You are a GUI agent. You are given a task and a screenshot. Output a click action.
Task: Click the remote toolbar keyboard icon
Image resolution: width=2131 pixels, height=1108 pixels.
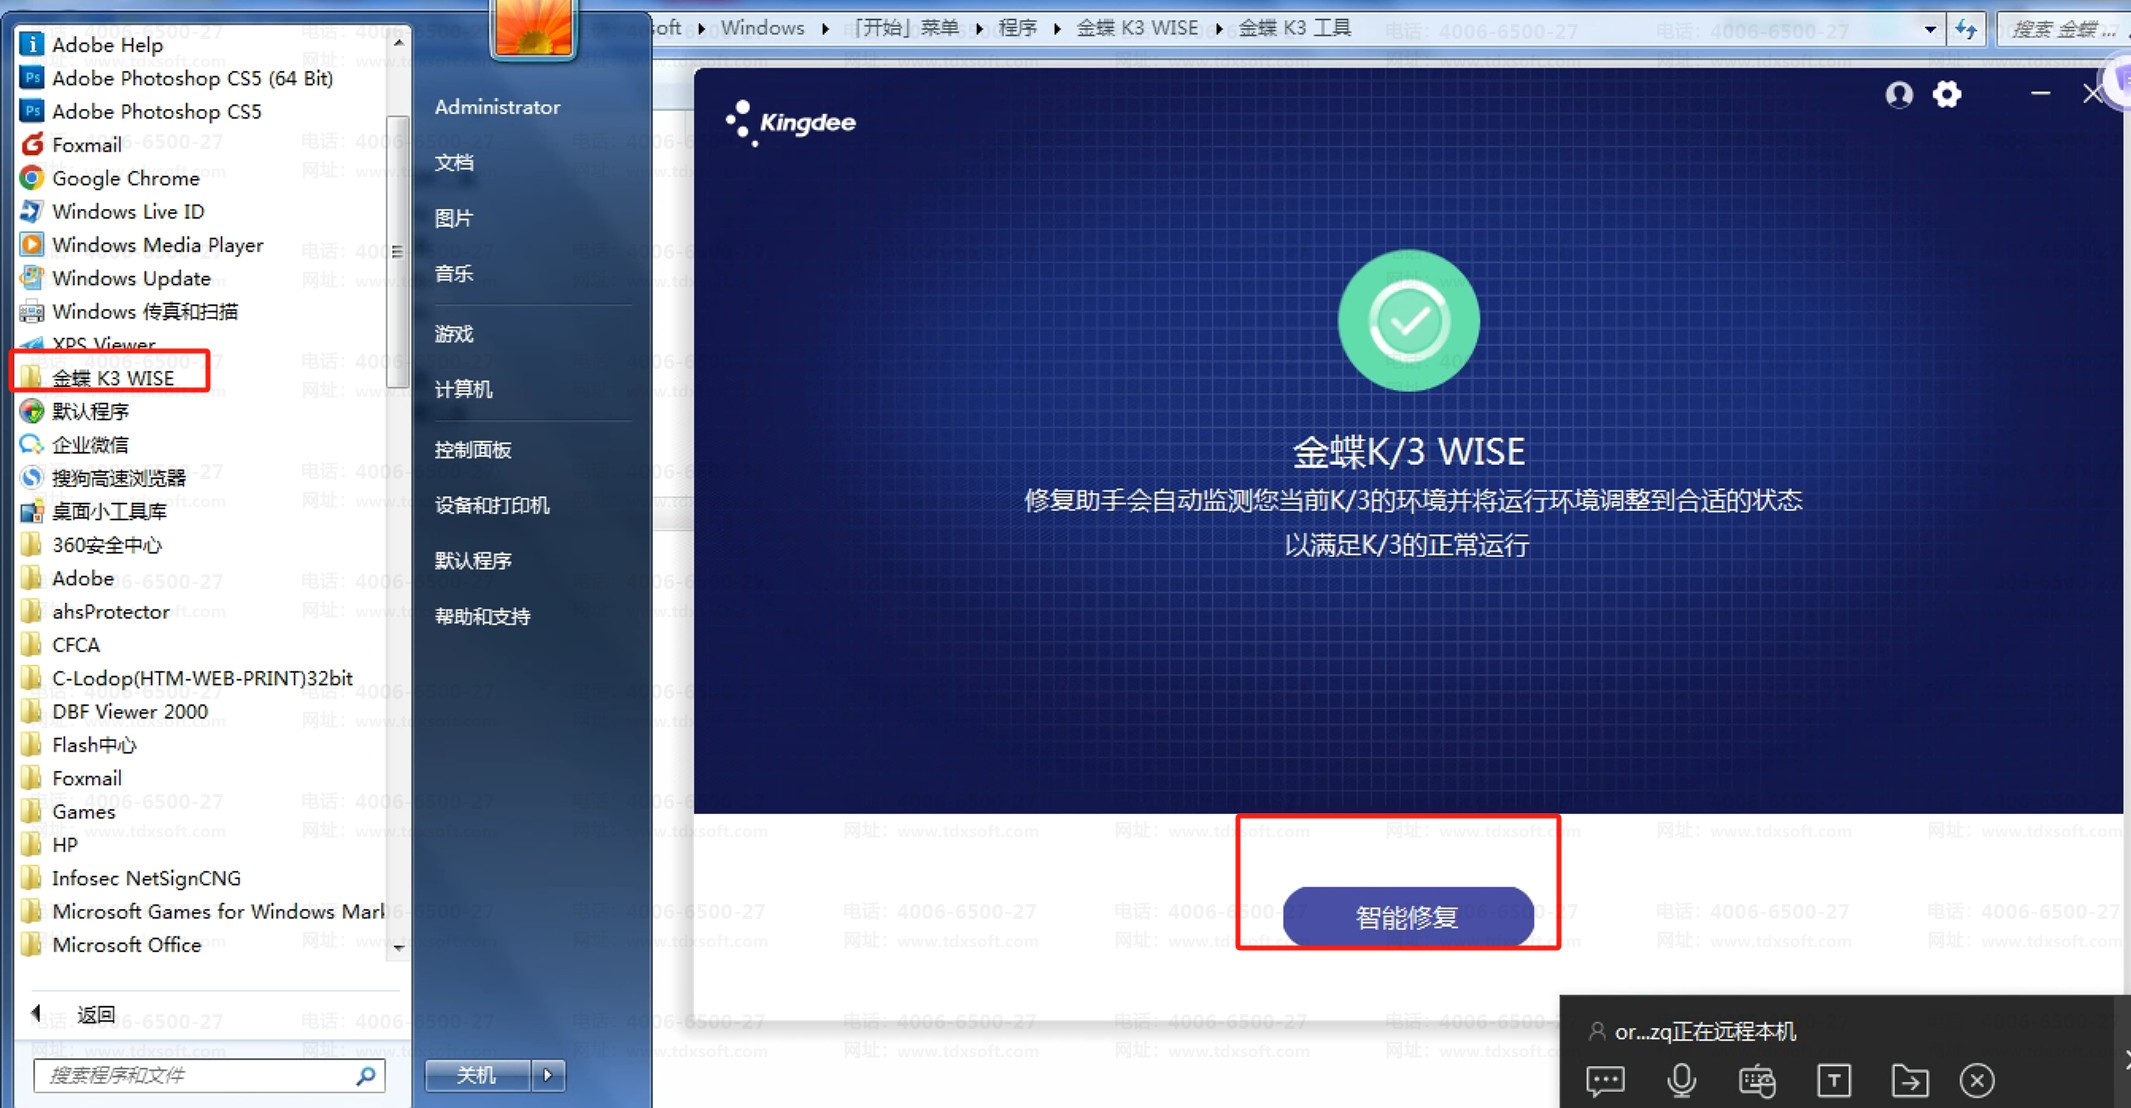click(1757, 1080)
